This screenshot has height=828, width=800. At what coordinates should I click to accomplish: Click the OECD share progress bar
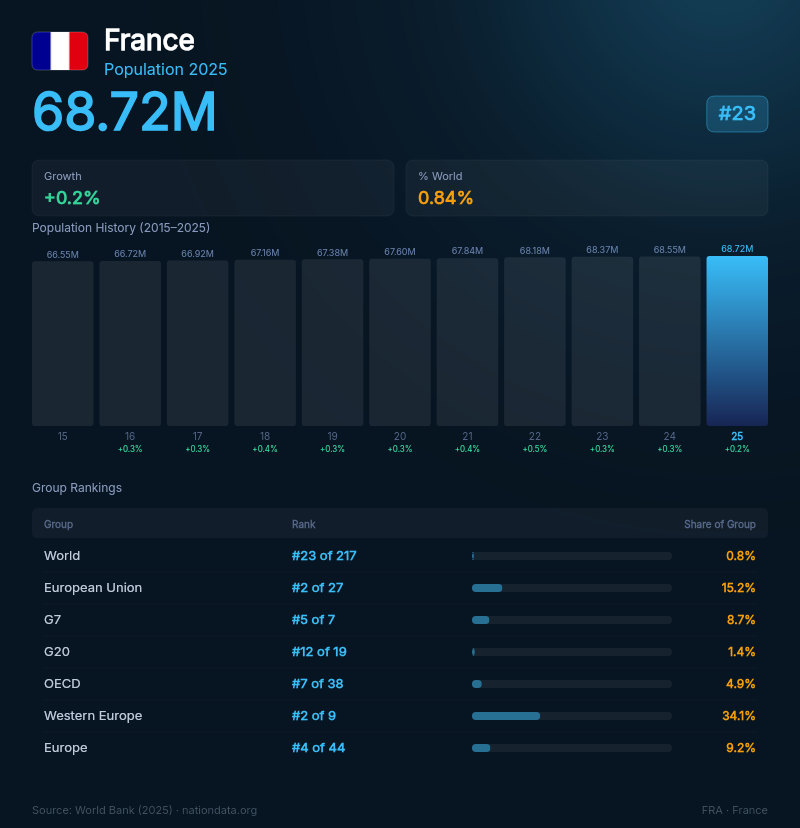[572, 684]
